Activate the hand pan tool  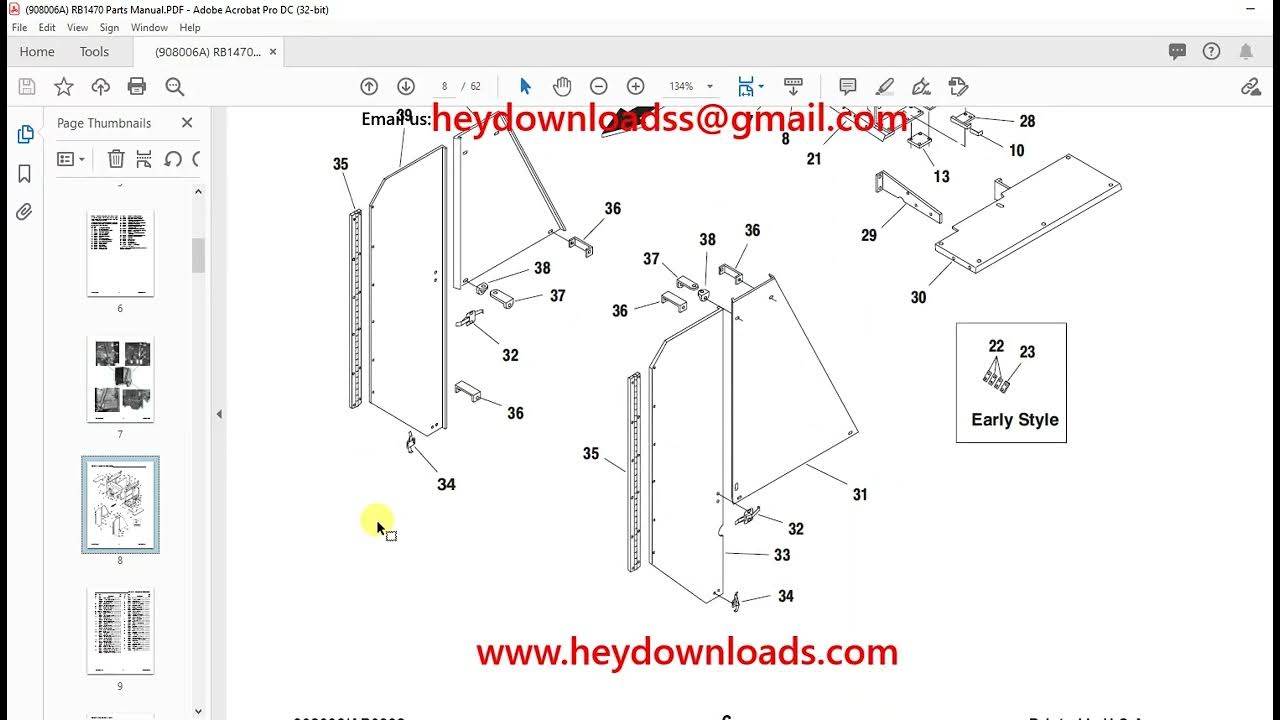coord(562,87)
